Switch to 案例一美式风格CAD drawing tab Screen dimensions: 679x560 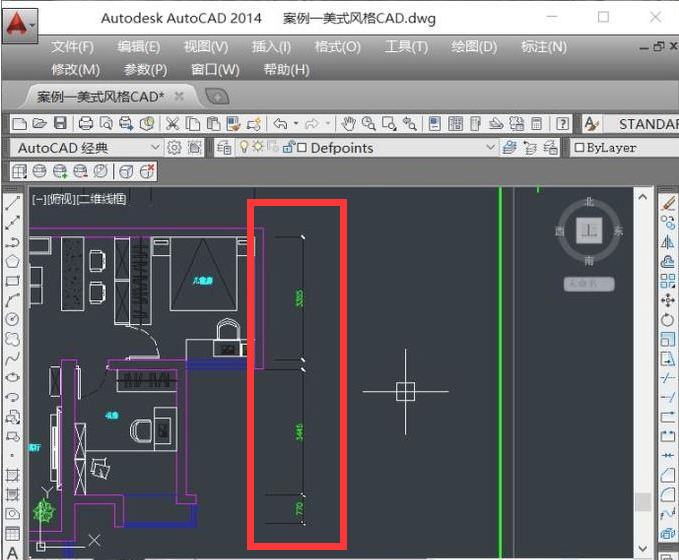tap(100, 96)
